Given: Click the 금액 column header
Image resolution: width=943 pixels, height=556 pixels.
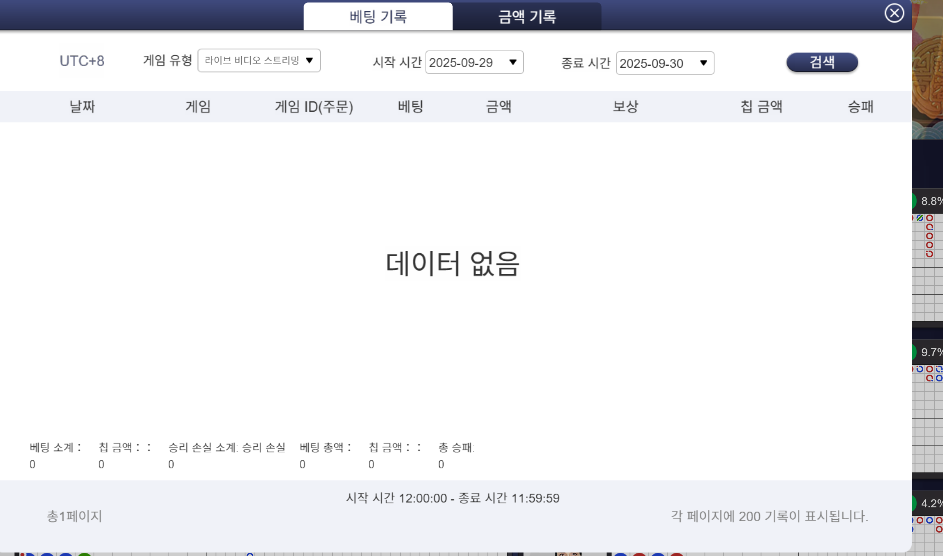Looking at the screenshot, I should (x=498, y=107).
